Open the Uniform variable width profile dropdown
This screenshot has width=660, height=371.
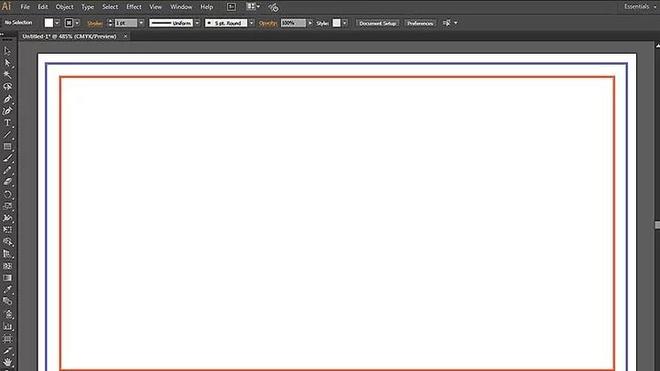click(197, 23)
